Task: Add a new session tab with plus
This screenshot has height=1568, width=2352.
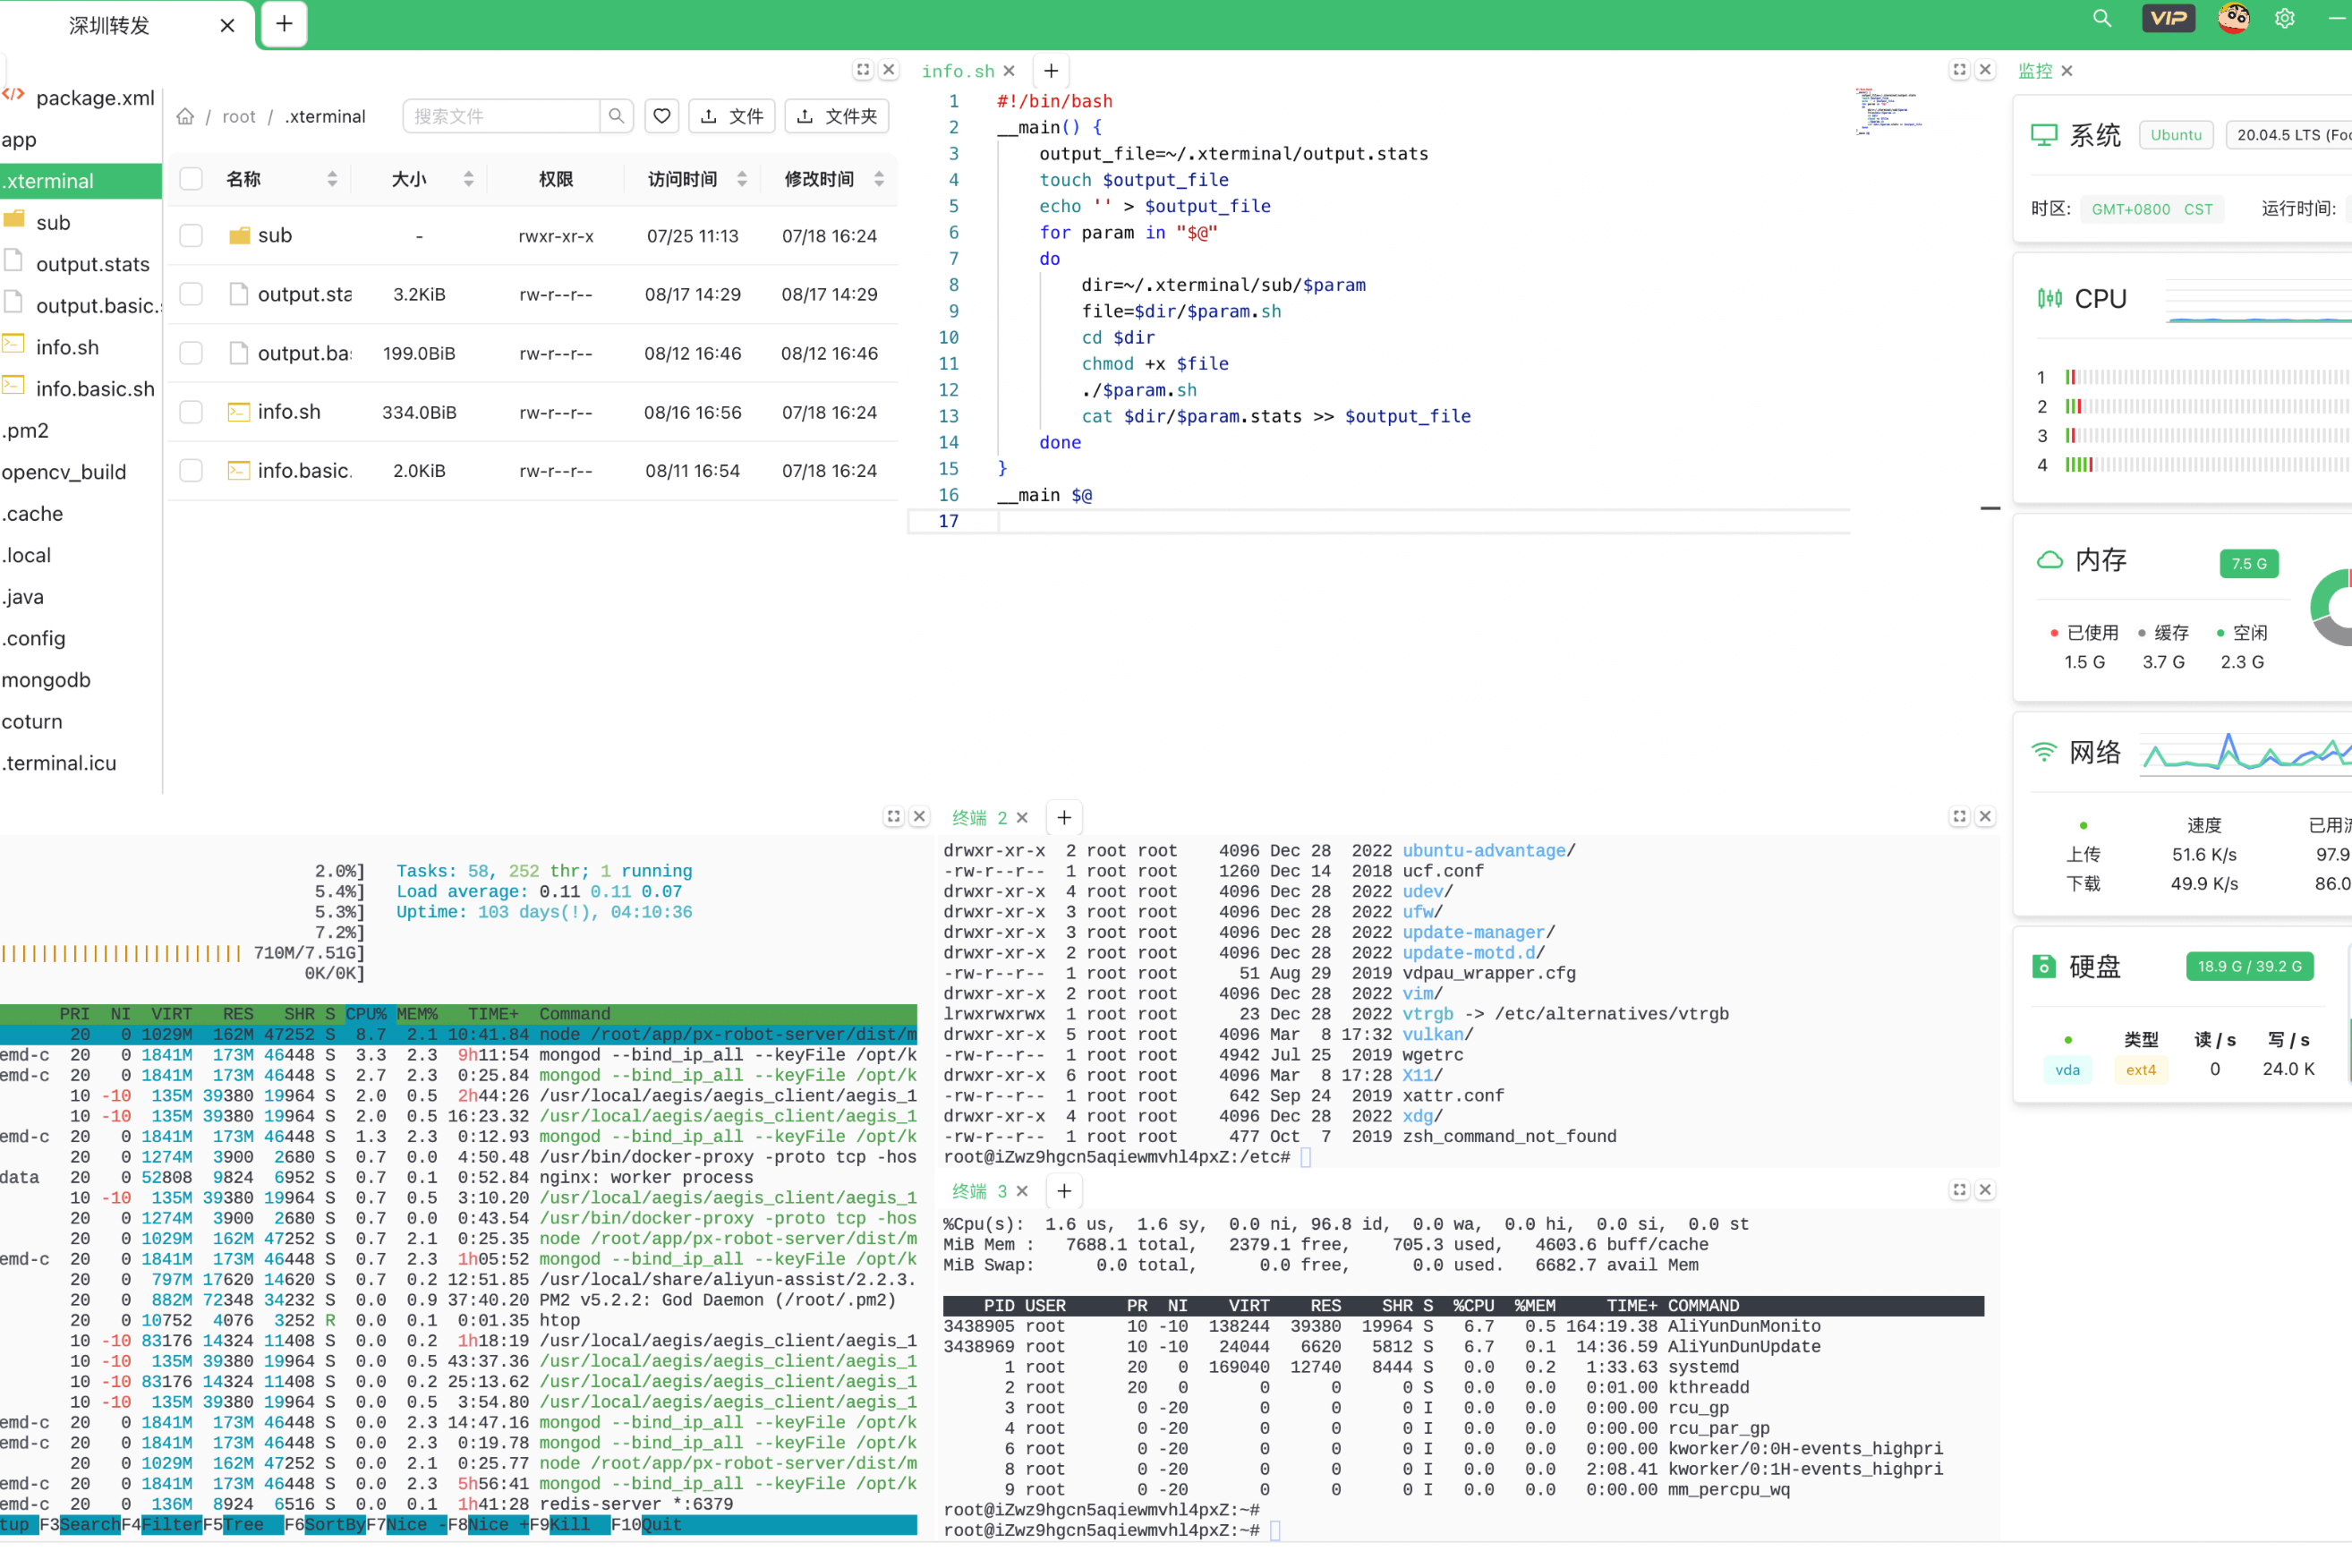Action: coord(284,24)
